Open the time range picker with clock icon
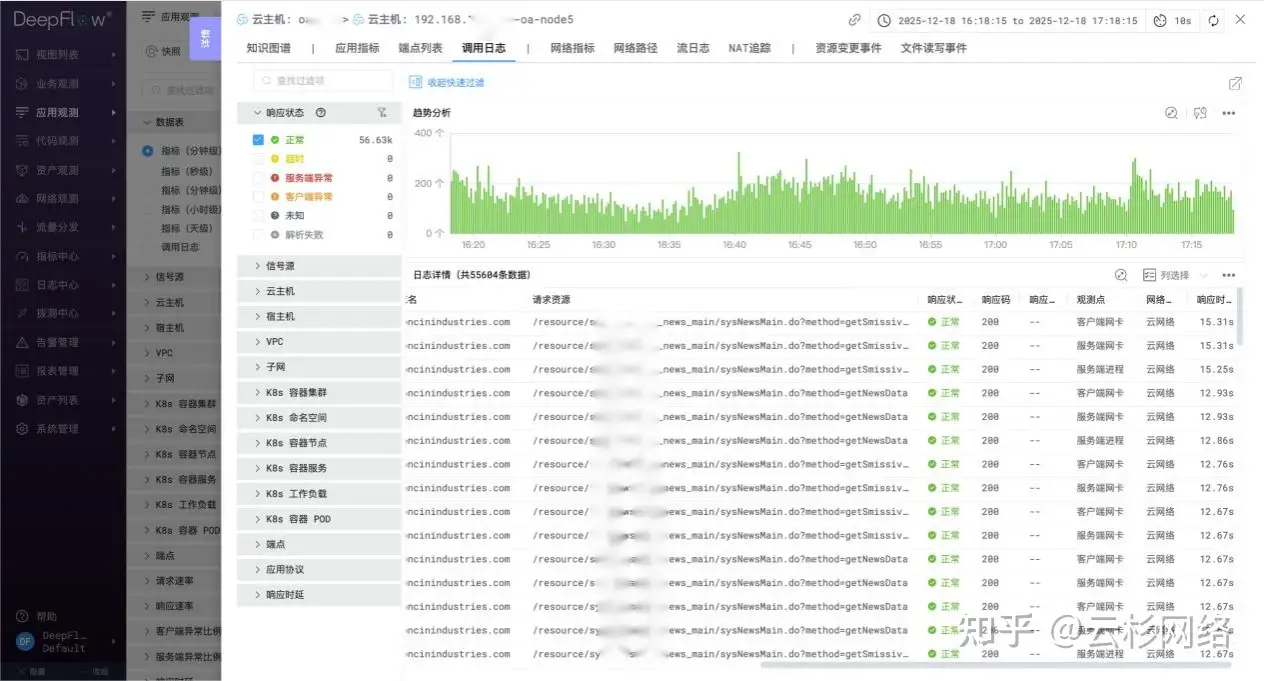This screenshot has height=681, width=1264. click(x=1008, y=20)
